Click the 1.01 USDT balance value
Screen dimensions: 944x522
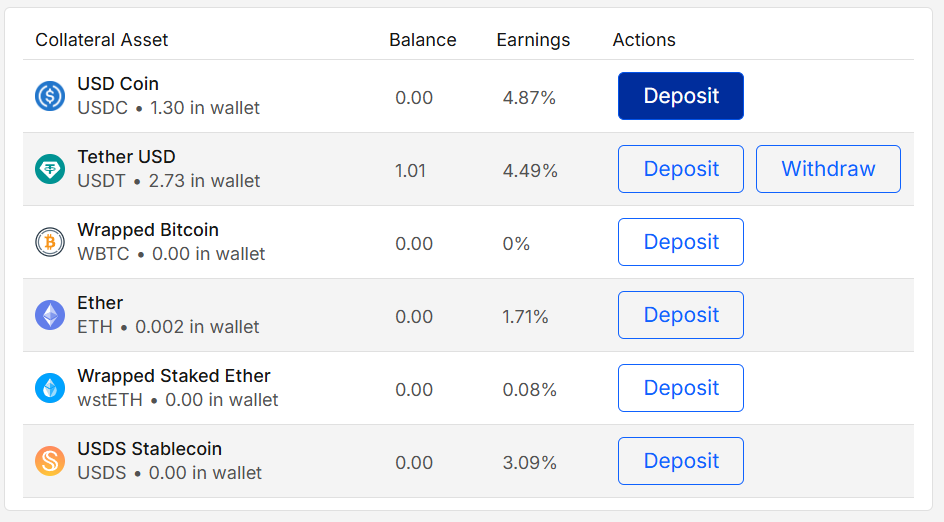coord(410,171)
